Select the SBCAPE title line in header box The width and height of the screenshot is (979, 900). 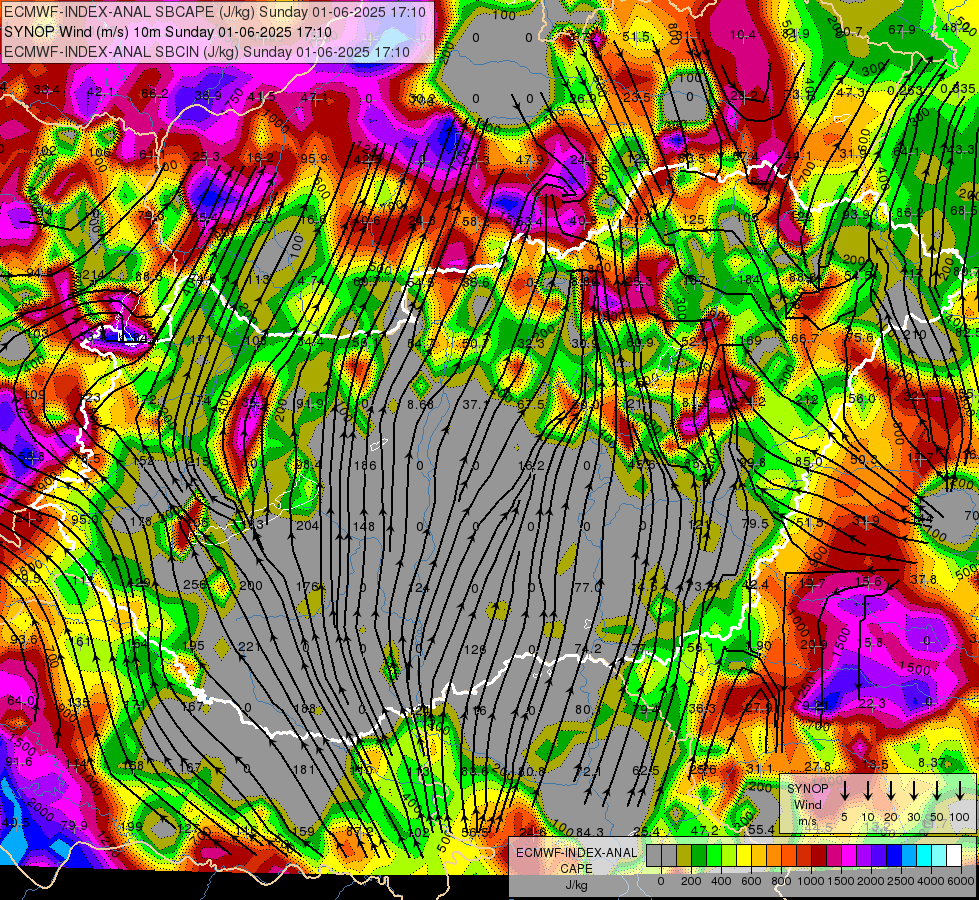215,12
